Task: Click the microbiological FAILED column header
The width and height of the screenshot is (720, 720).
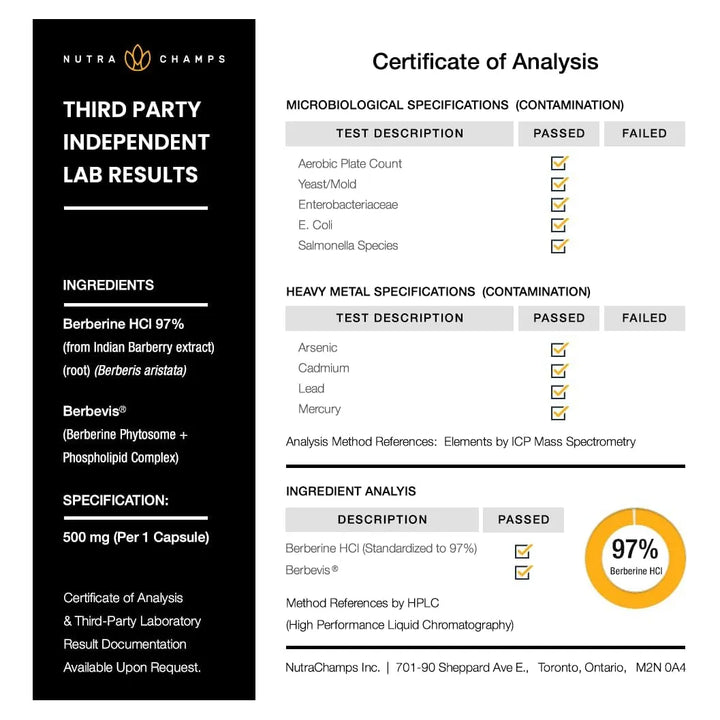Action: 644,134
